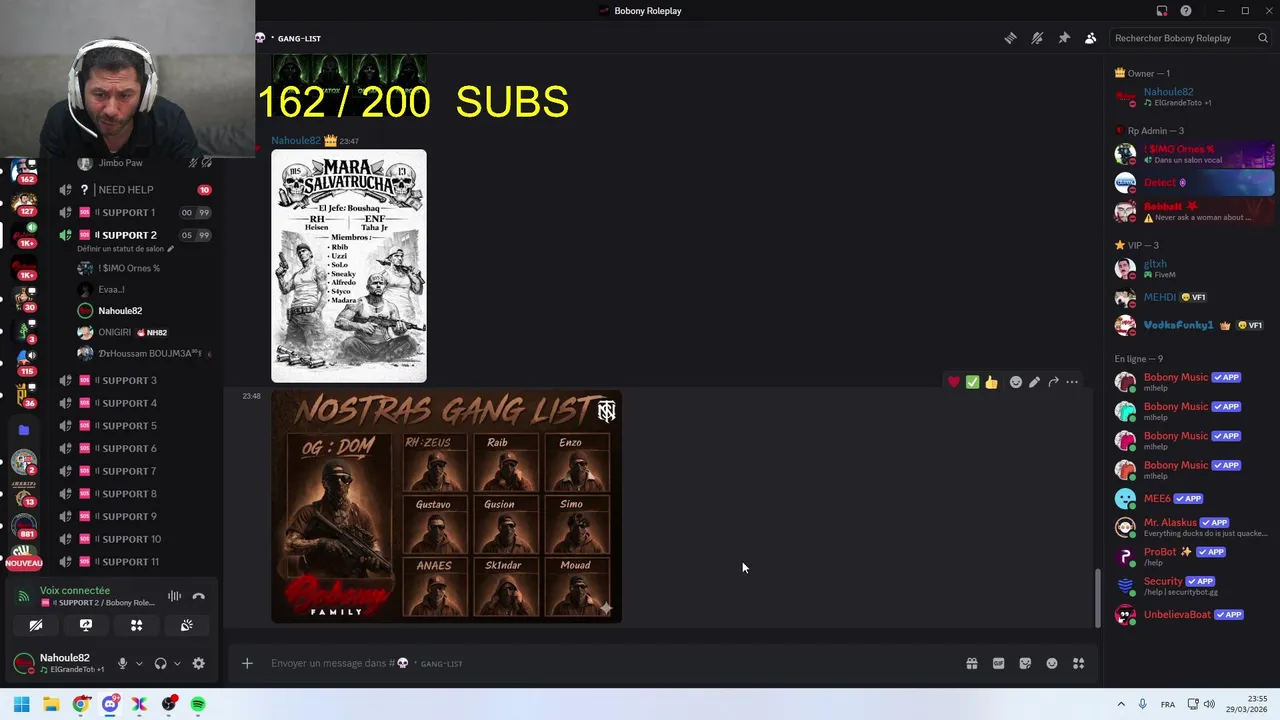Toggle channel notification mute bell
This screenshot has height=720, width=1280.
pyautogui.click(x=1037, y=38)
